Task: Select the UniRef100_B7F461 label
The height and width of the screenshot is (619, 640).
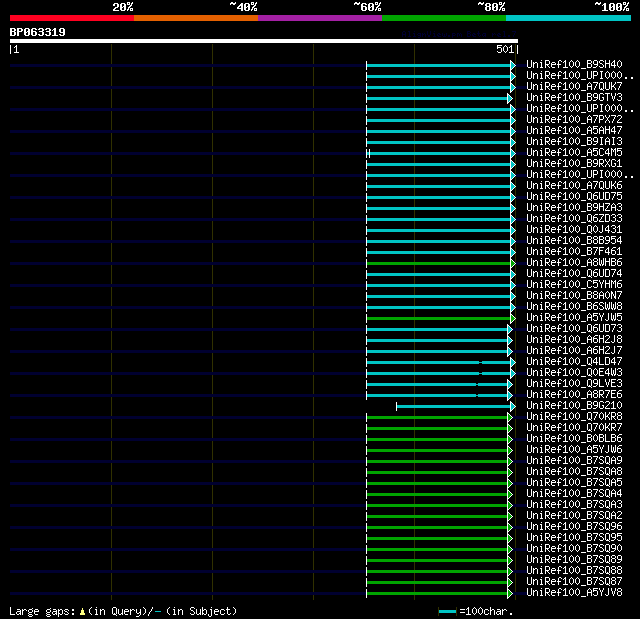Action: (x=574, y=252)
